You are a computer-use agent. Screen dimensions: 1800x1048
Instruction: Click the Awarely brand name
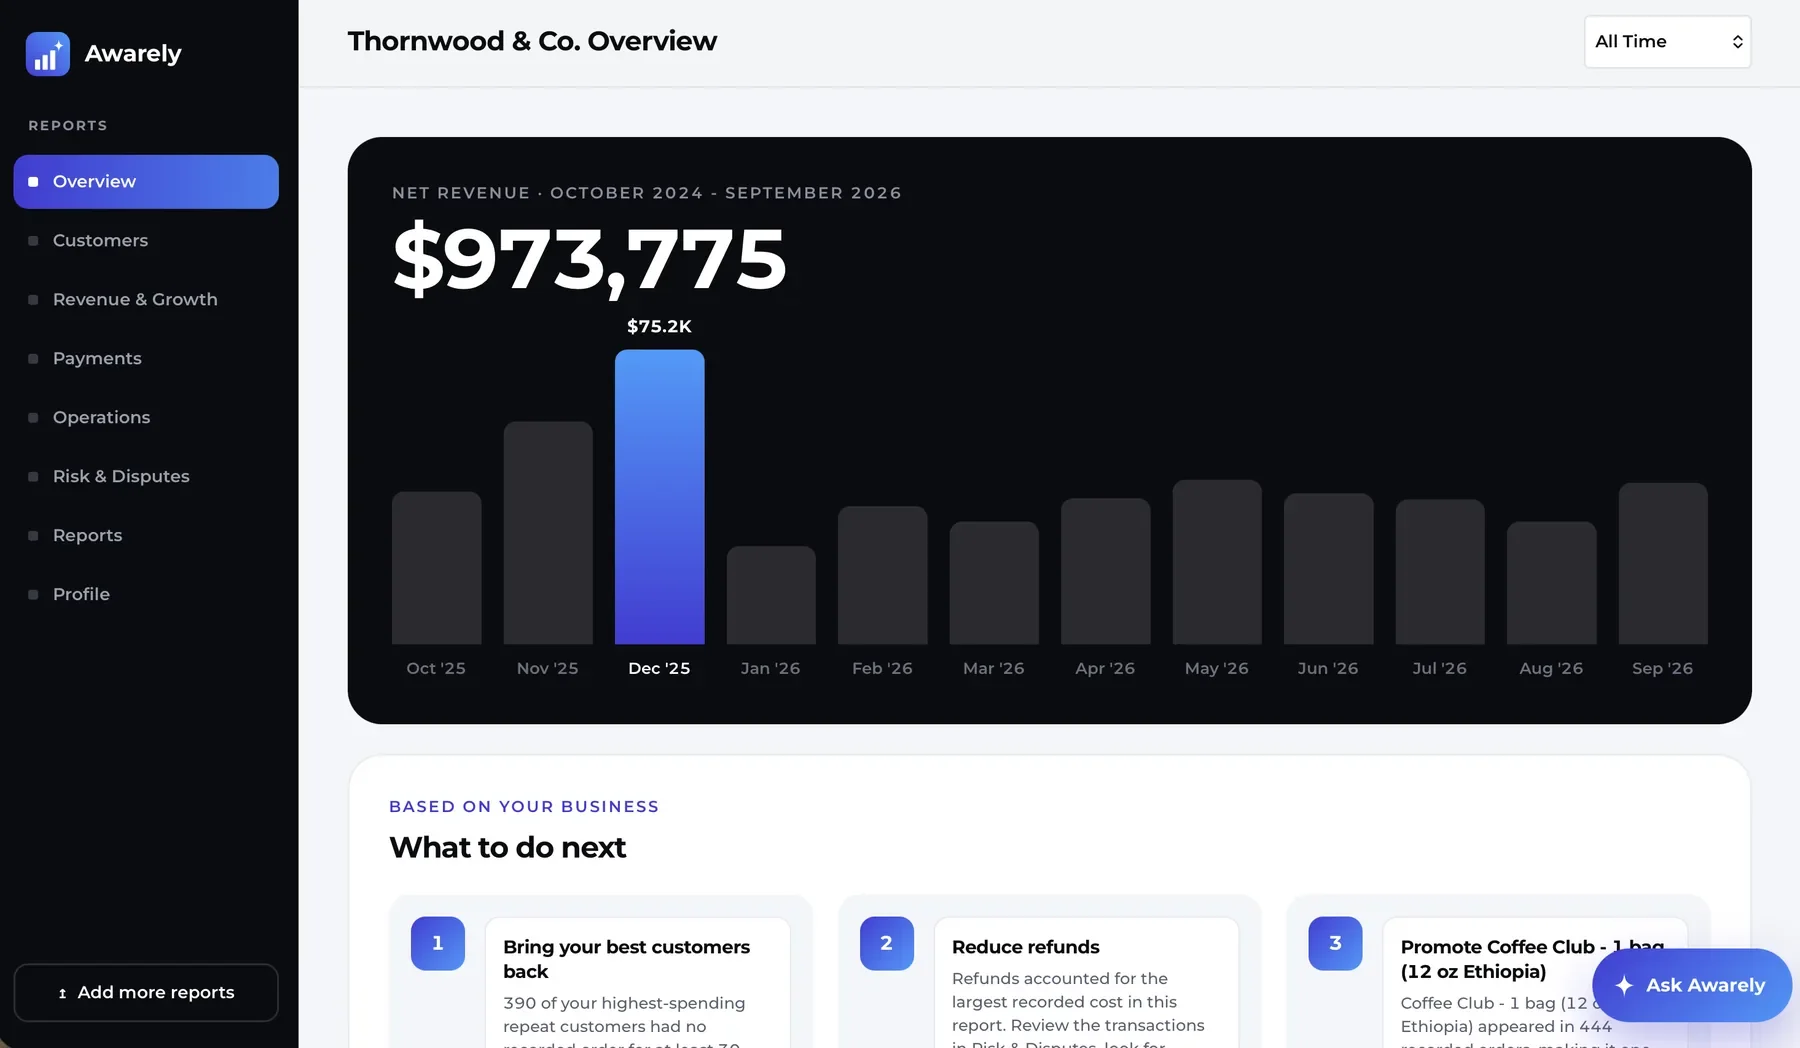(x=133, y=54)
